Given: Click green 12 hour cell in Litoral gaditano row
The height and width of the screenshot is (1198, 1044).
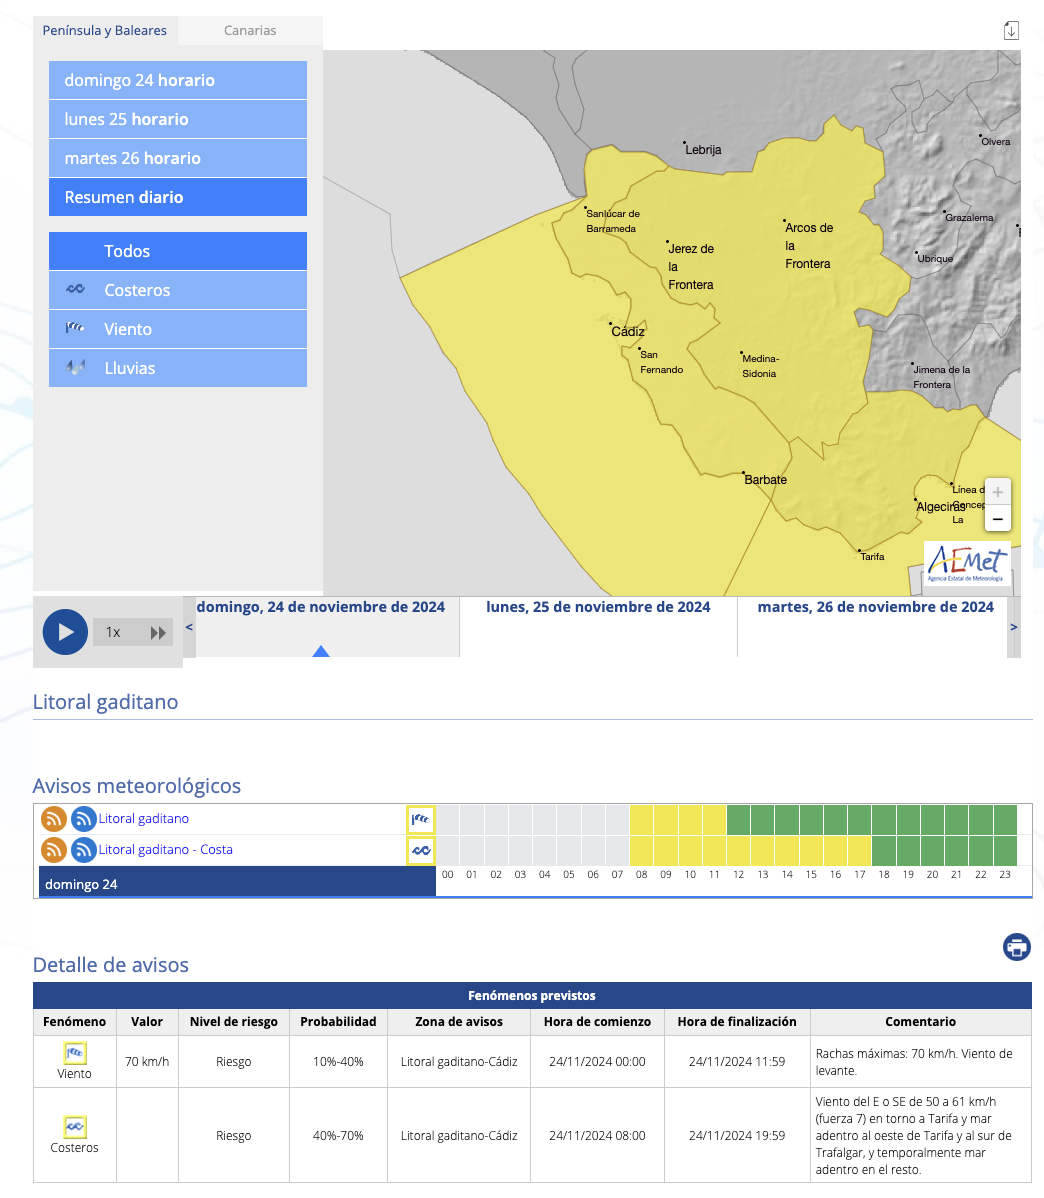Looking at the screenshot, I should (738, 820).
